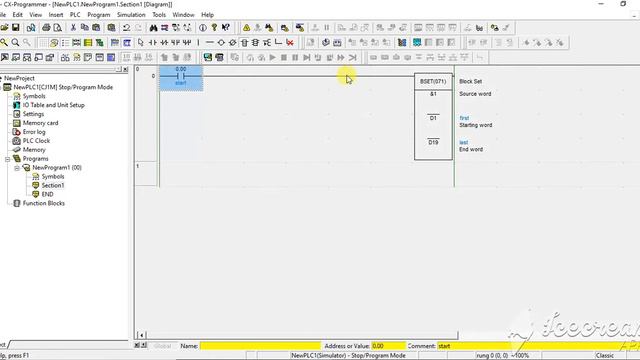
Task: Open the PLC menu
Action: pos(75,15)
